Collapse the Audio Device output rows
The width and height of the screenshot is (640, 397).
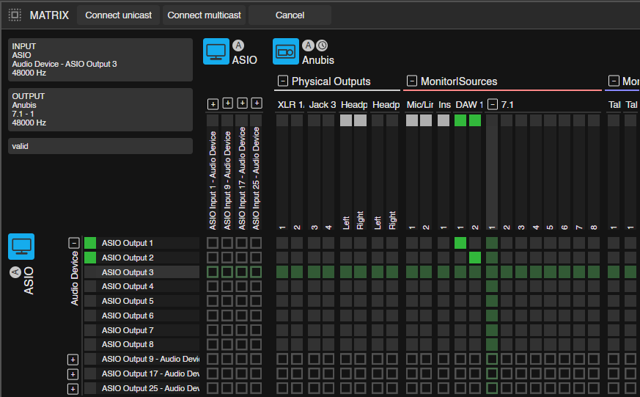pos(74,243)
